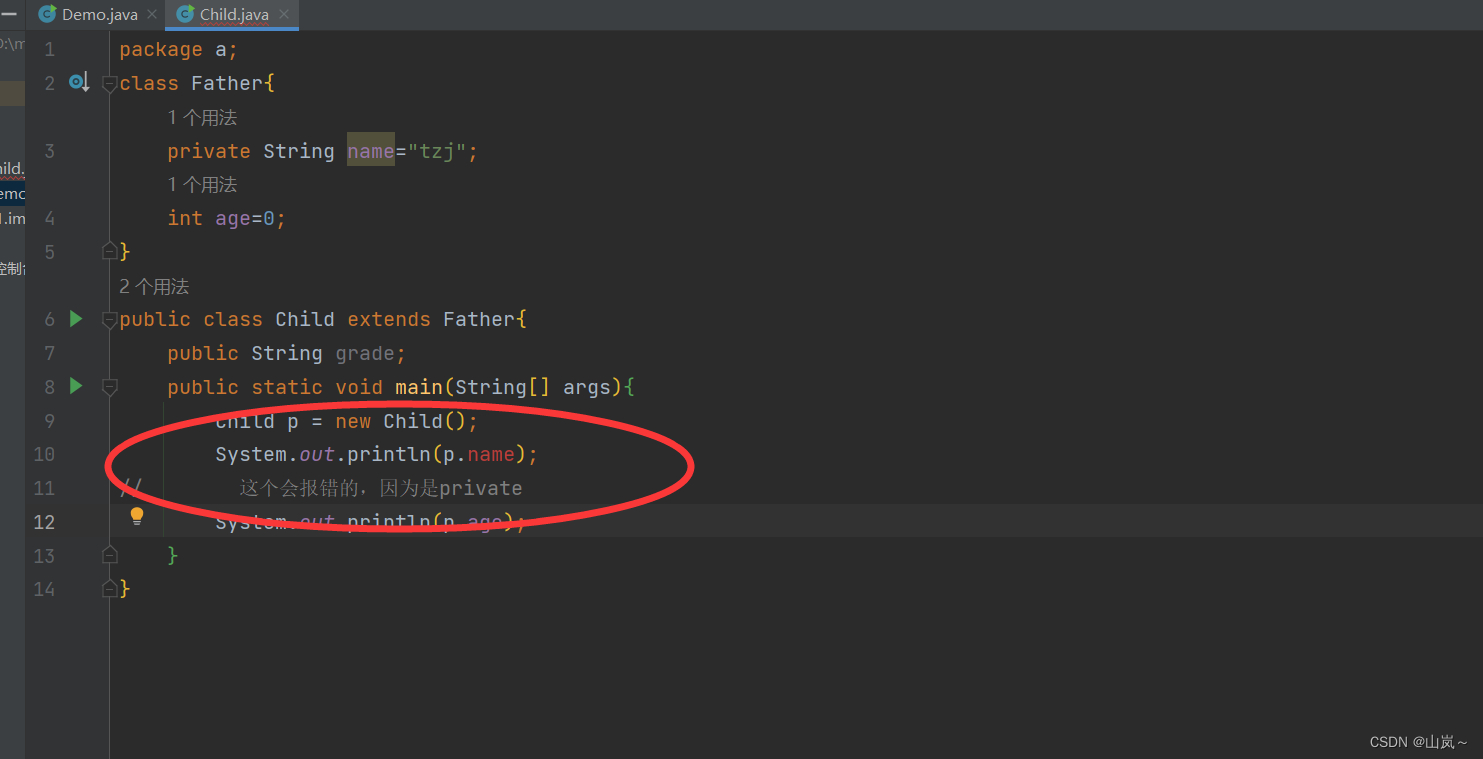
Task: Select the Child.java tab
Action: (234, 14)
